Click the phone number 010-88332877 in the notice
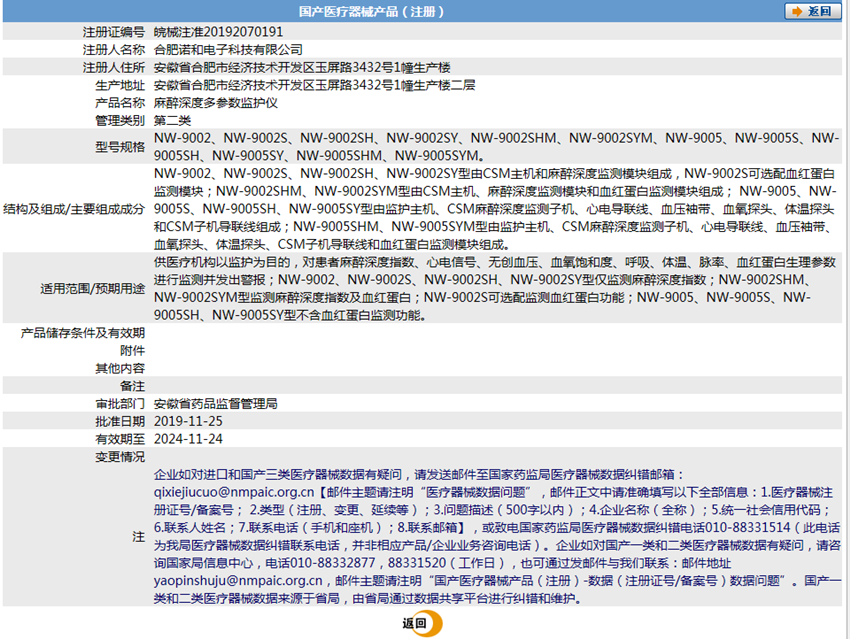 [x=333, y=563]
